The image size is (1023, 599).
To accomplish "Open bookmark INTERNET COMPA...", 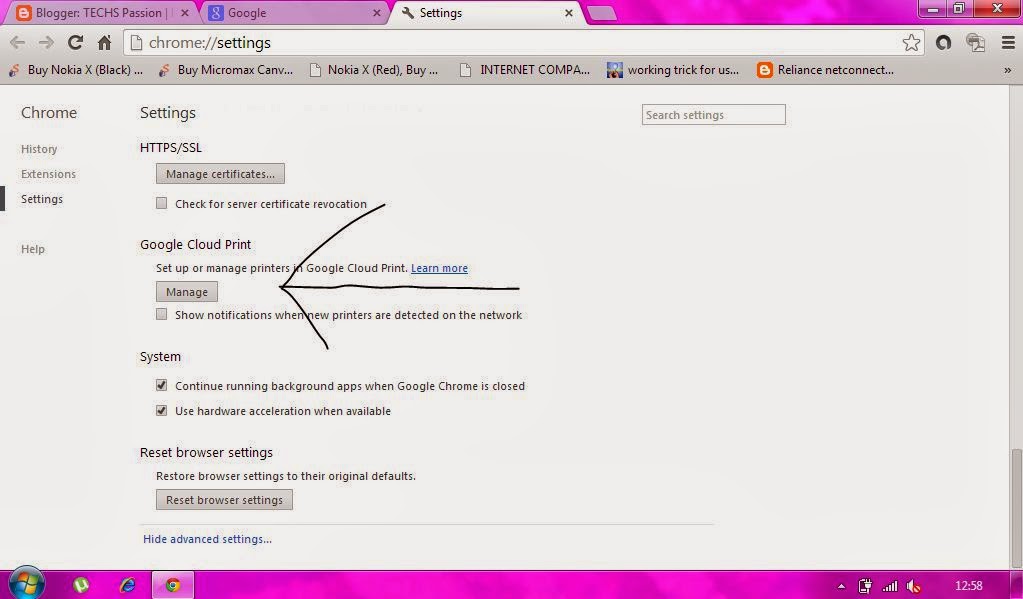I will click(x=526, y=70).
